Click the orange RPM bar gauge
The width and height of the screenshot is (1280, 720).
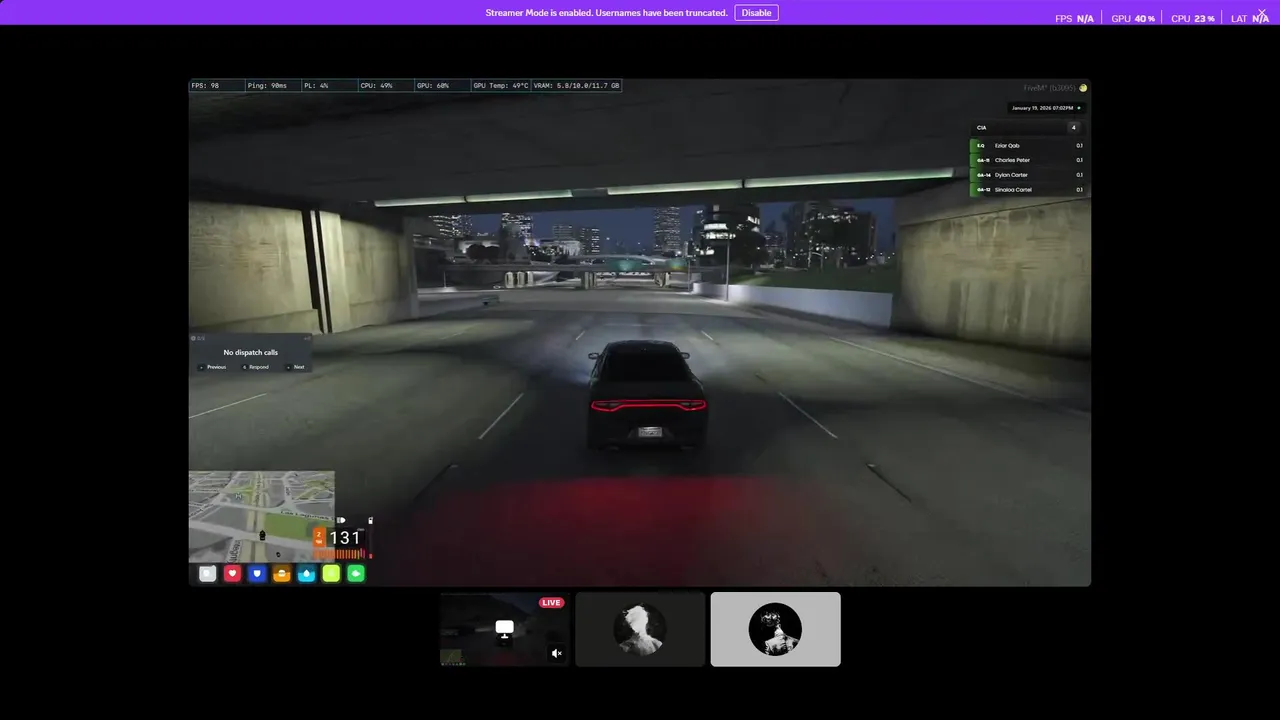pos(340,554)
